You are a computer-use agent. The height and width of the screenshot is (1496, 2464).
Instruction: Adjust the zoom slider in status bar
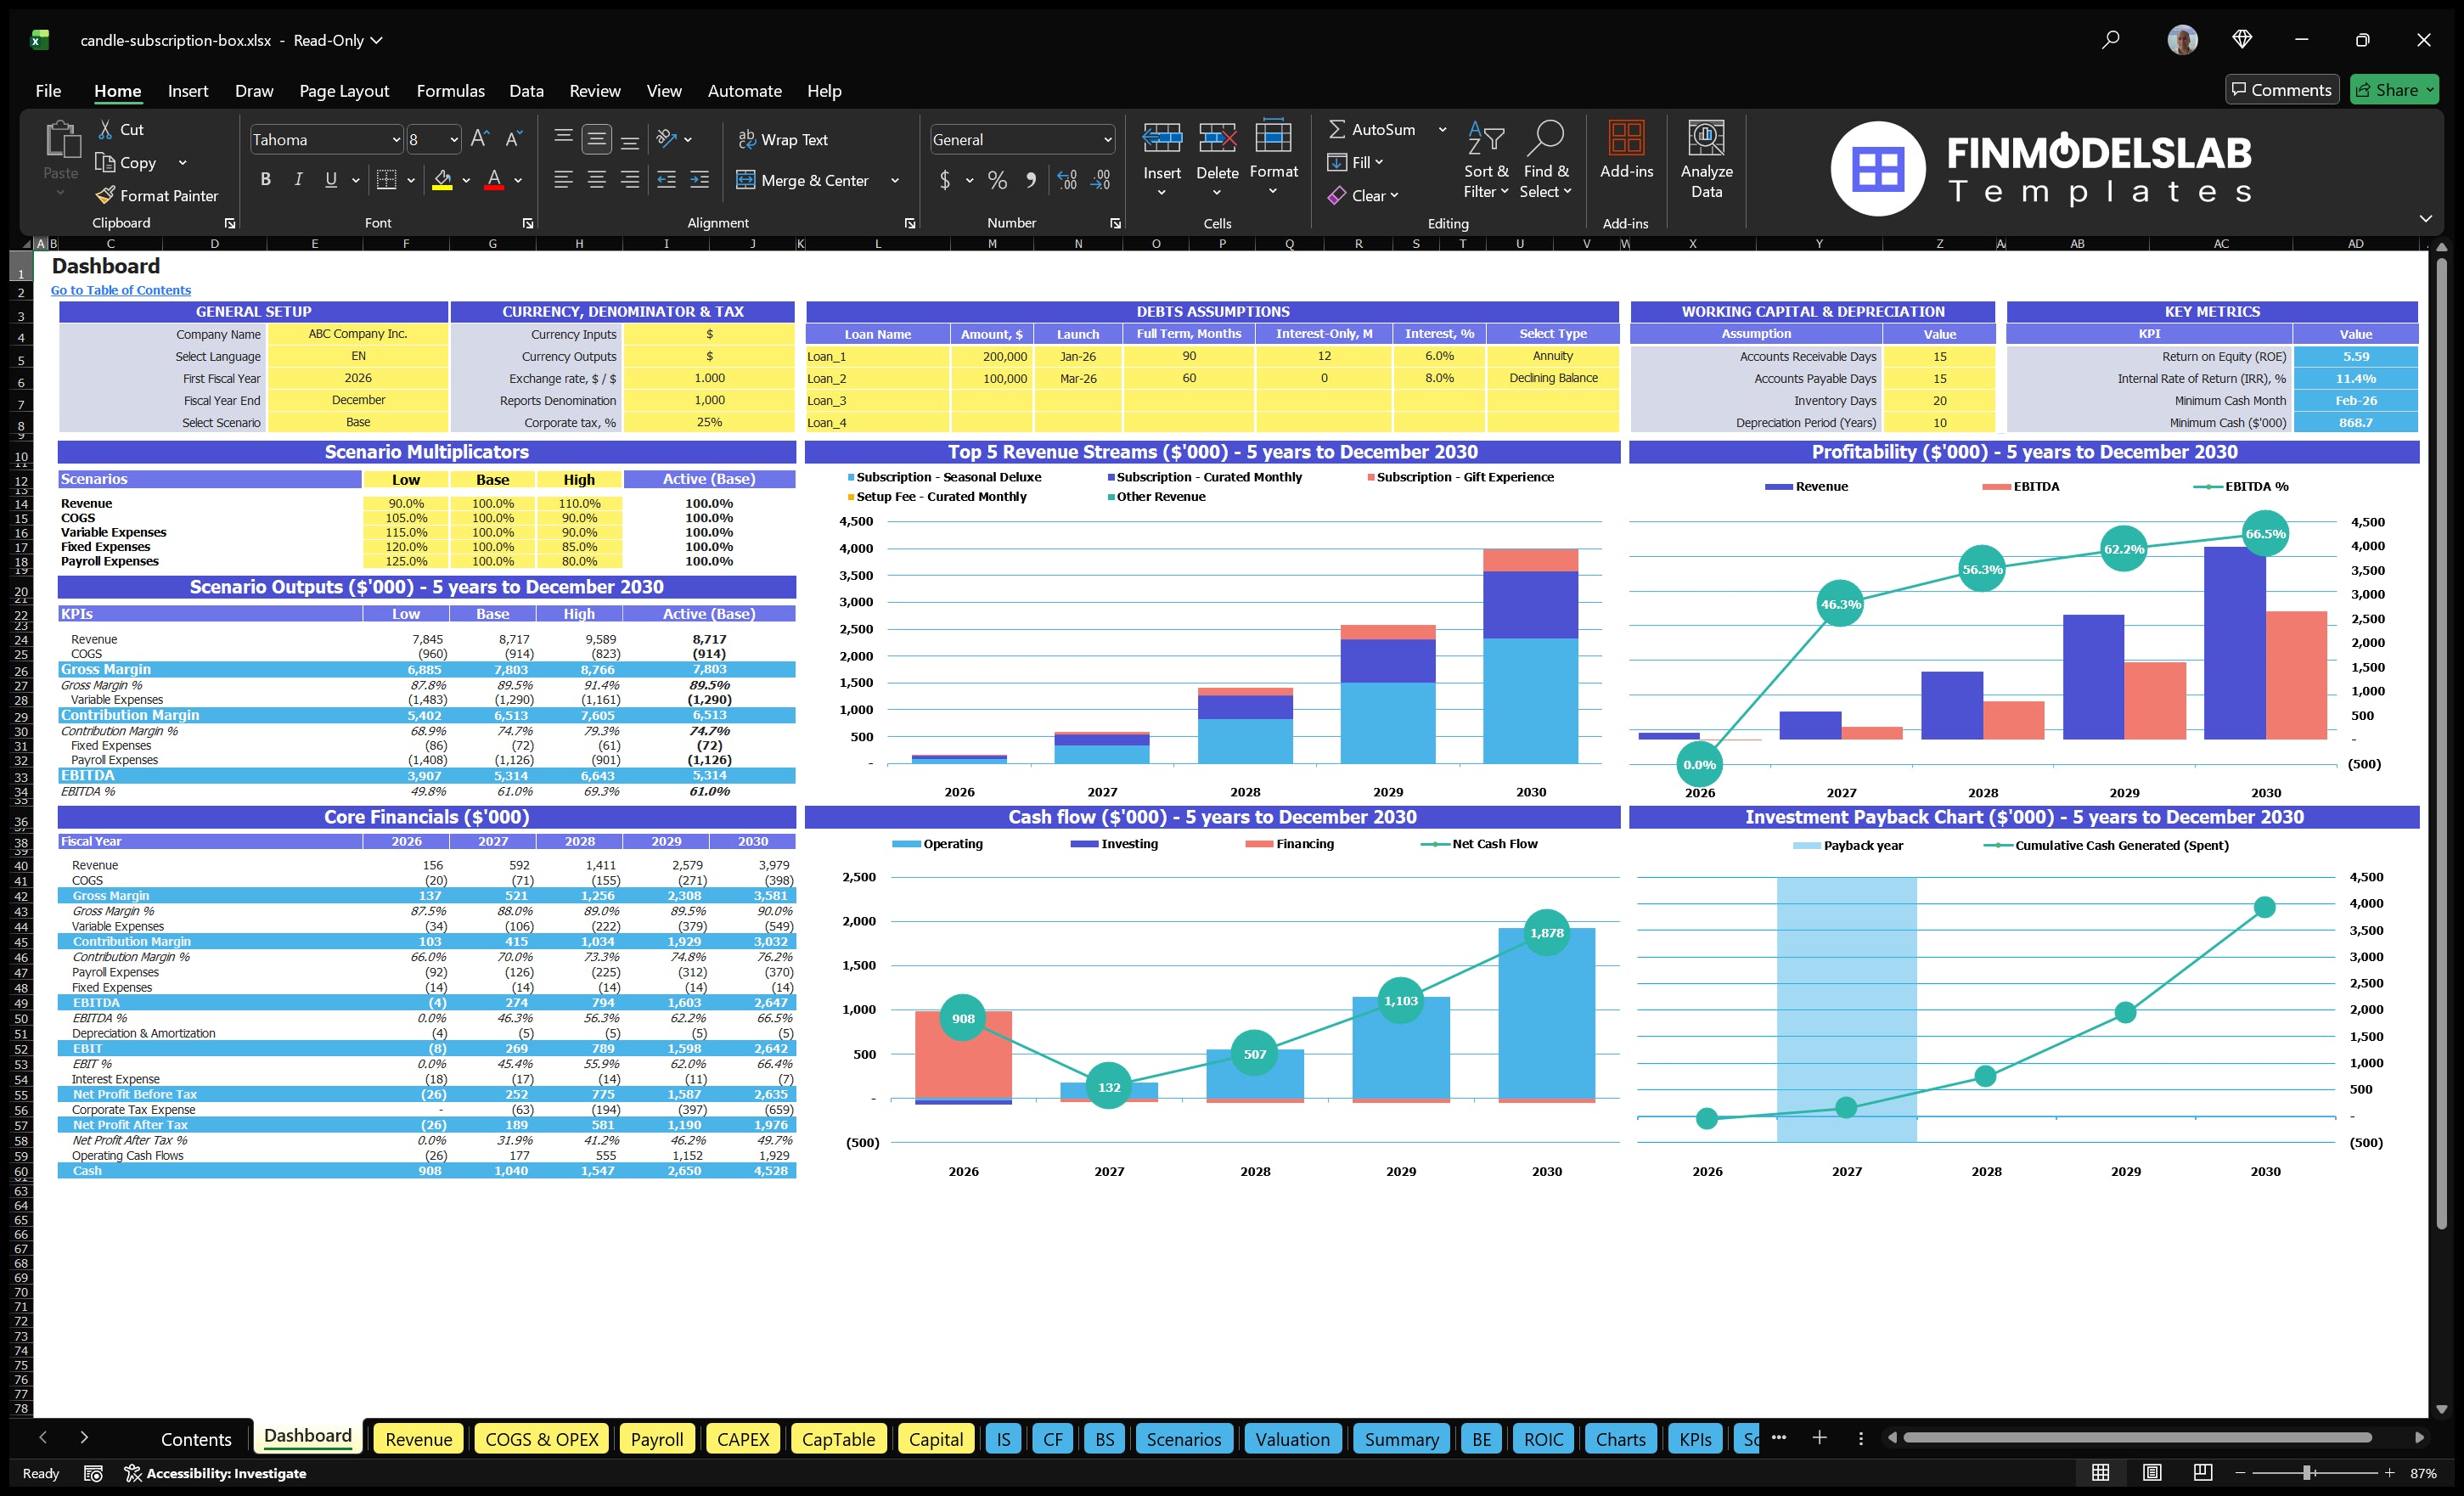point(2306,1473)
